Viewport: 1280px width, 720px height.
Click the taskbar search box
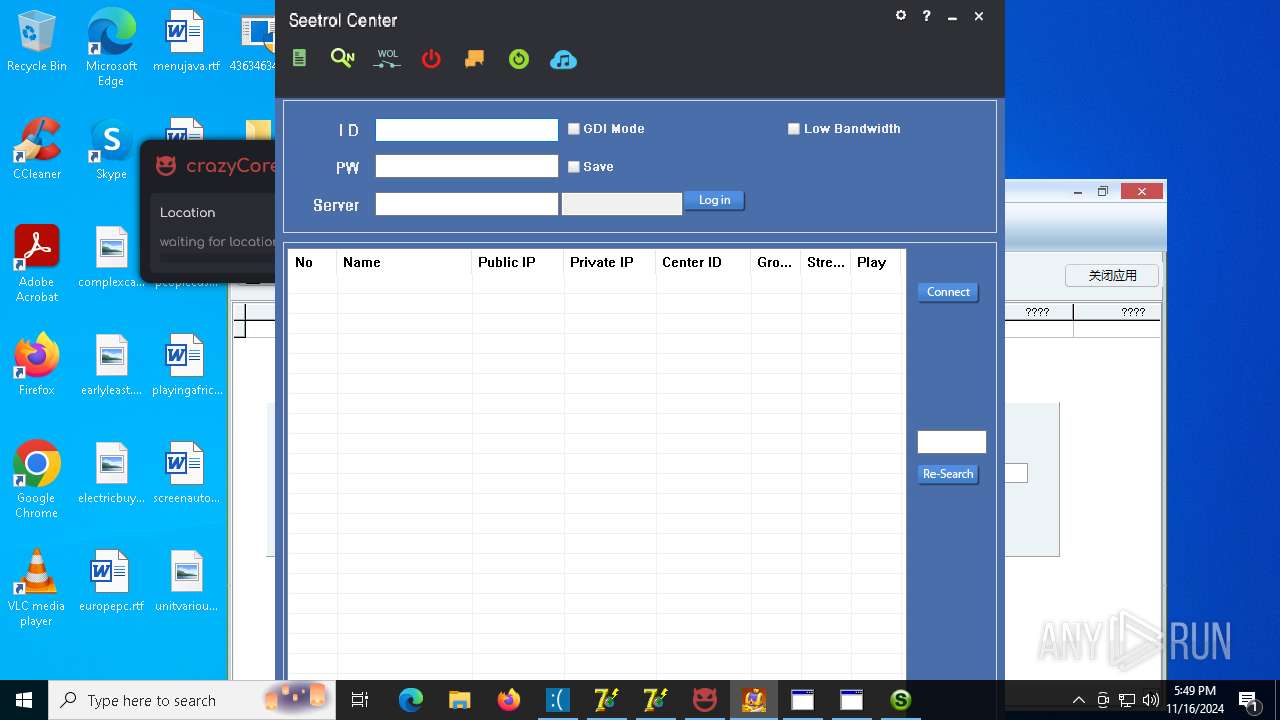(192, 700)
